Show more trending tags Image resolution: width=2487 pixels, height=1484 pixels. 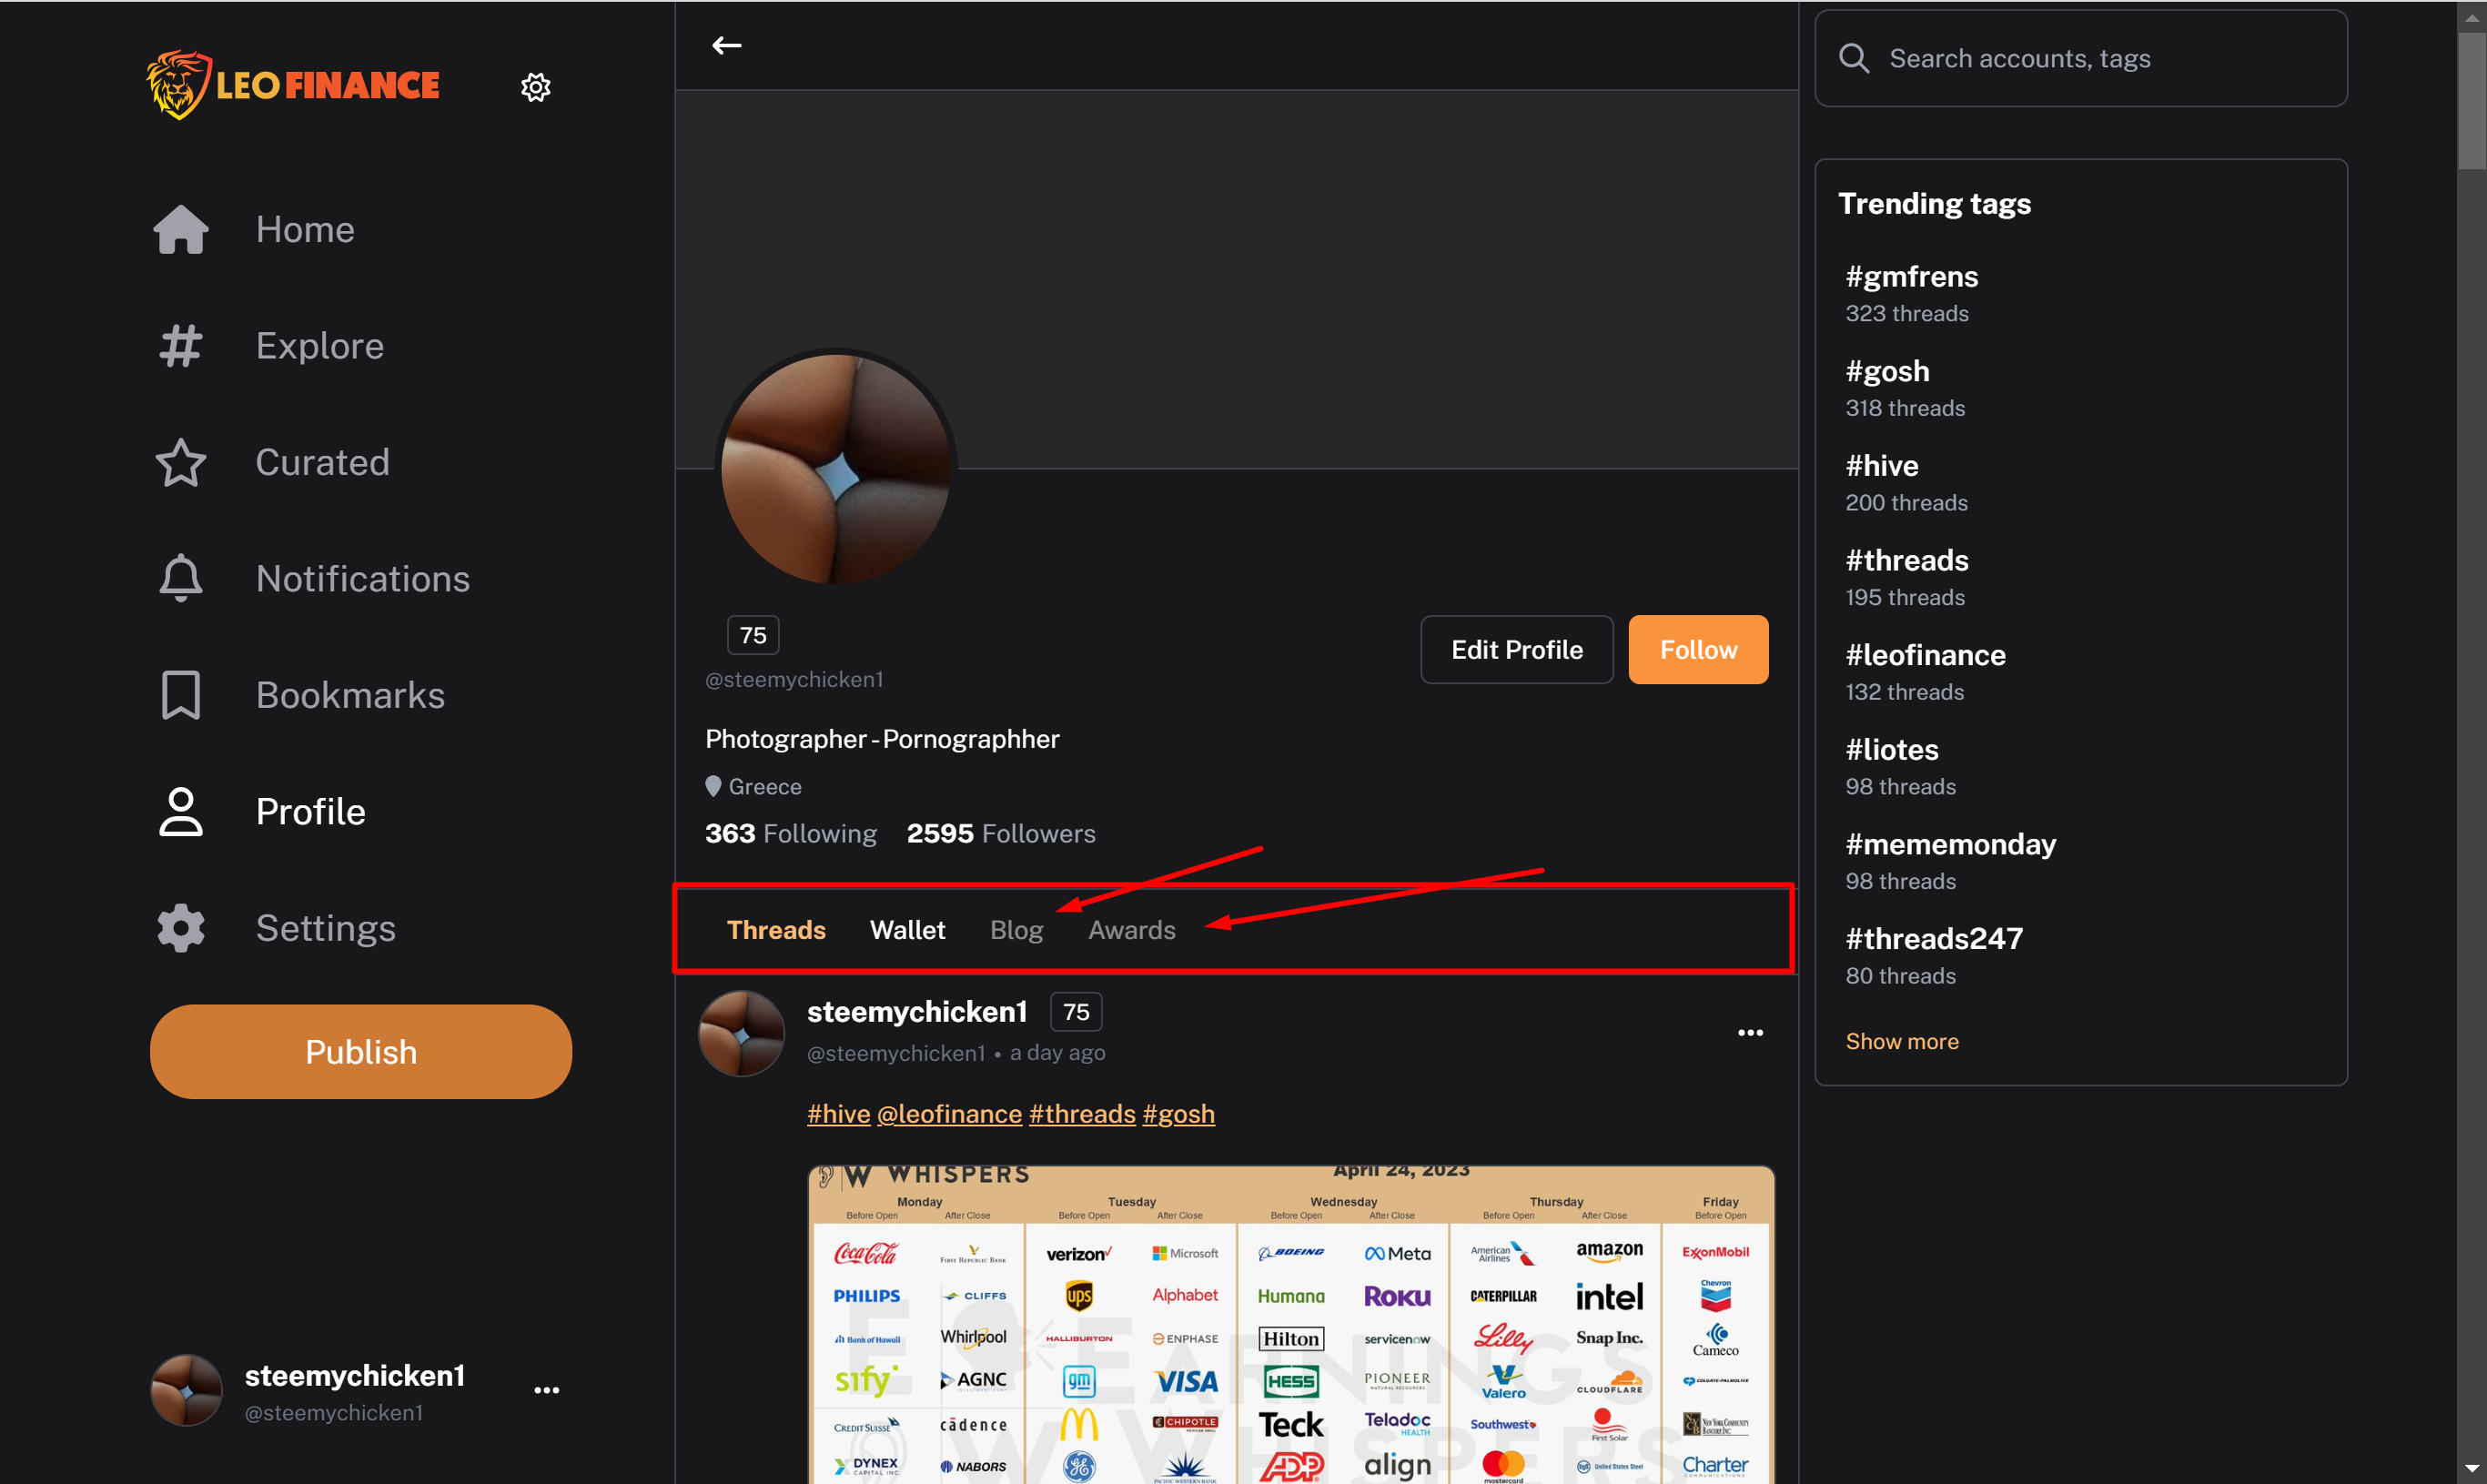(1902, 1041)
